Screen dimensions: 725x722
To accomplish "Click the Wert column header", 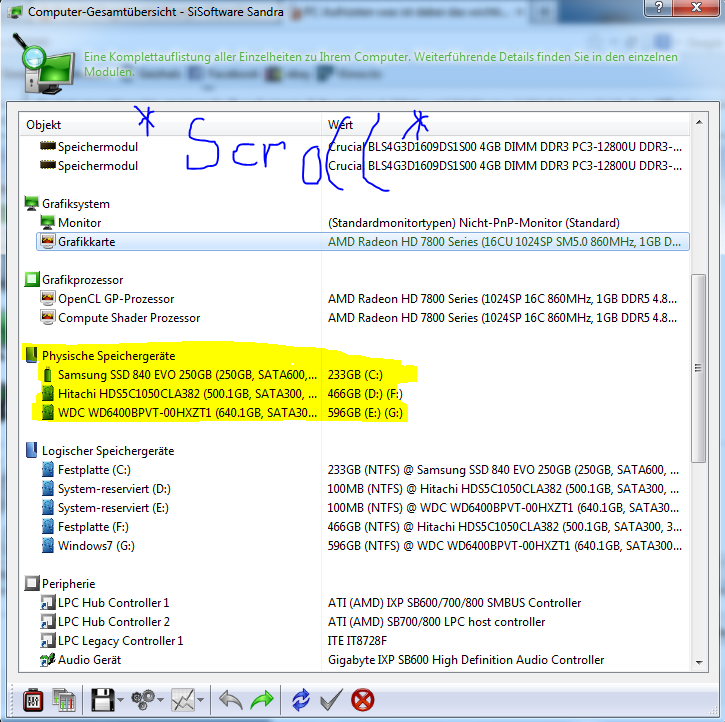I will click(x=505, y=125).
